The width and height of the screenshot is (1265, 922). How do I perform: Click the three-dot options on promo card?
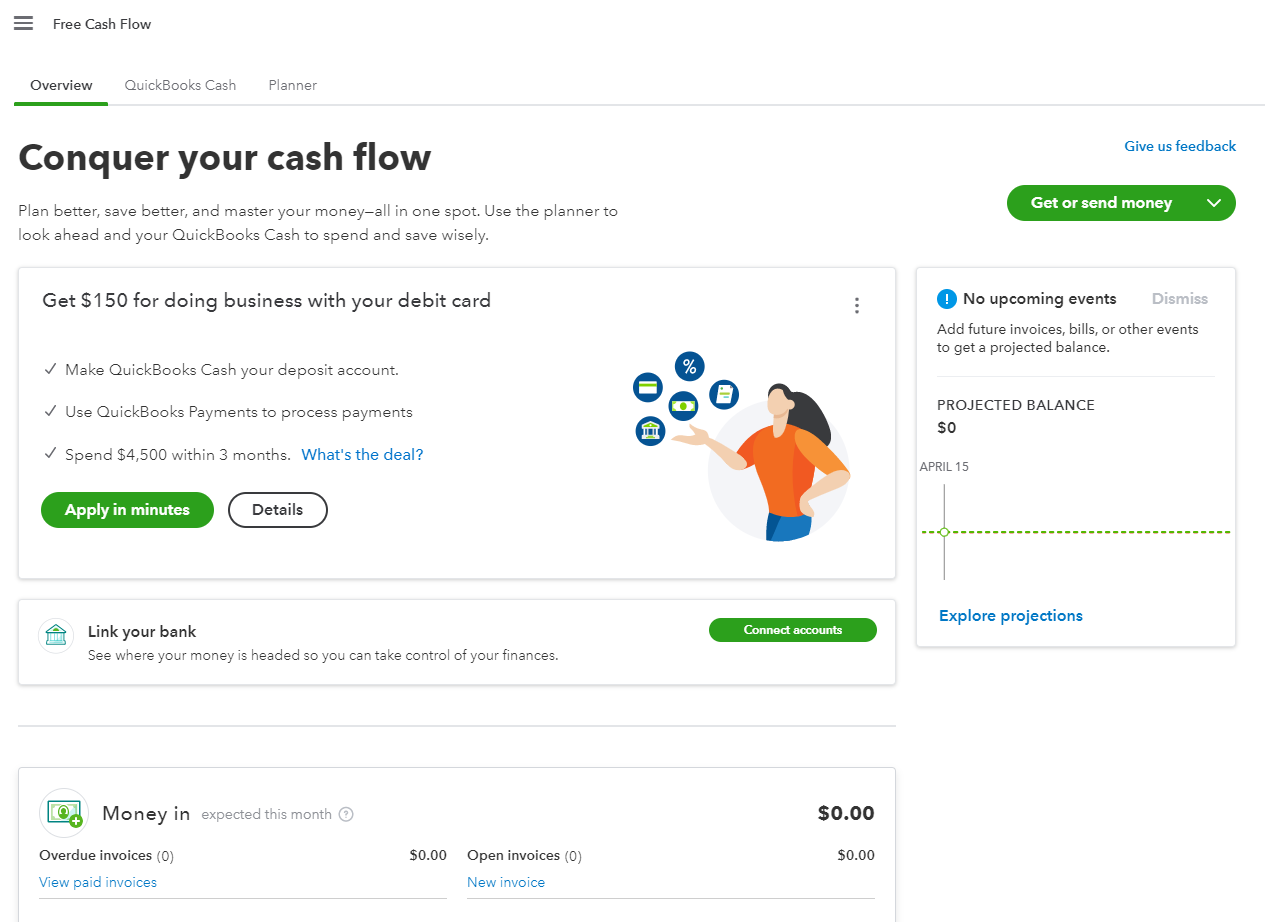[856, 306]
